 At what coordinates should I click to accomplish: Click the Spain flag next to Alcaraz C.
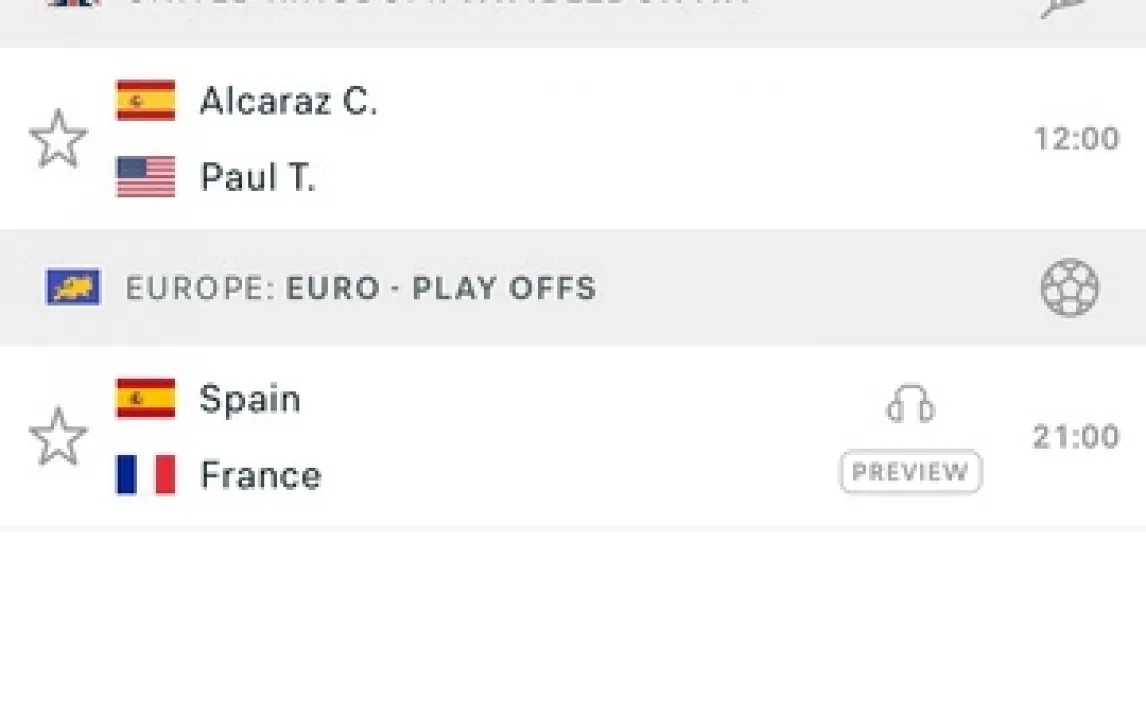pos(146,101)
